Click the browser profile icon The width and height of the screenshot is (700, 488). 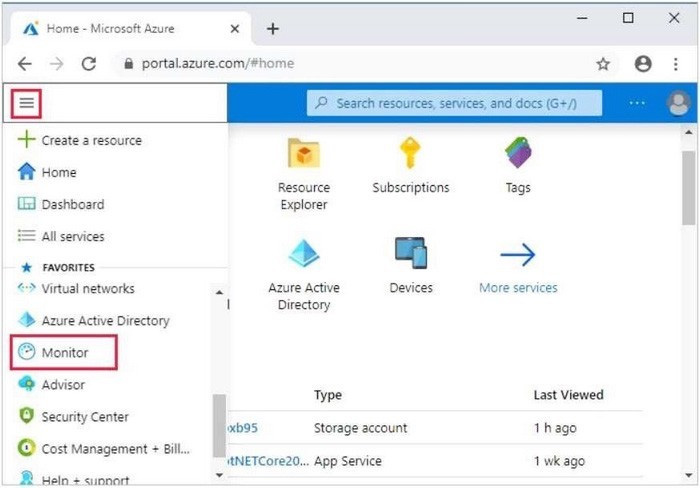click(643, 64)
